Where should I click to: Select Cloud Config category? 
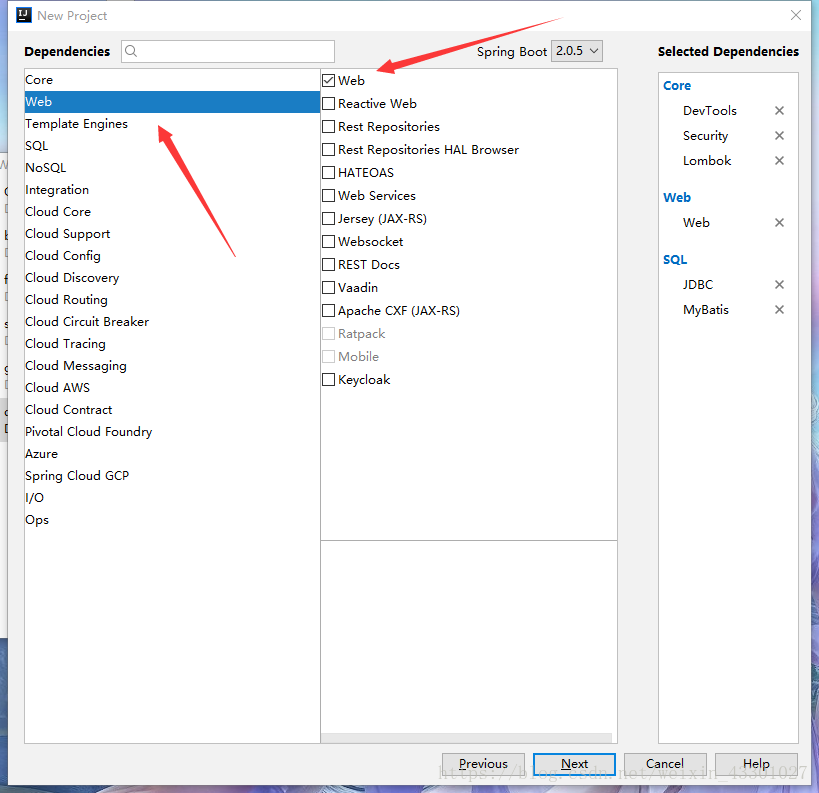pyautogui.click(x=172, y=255)
